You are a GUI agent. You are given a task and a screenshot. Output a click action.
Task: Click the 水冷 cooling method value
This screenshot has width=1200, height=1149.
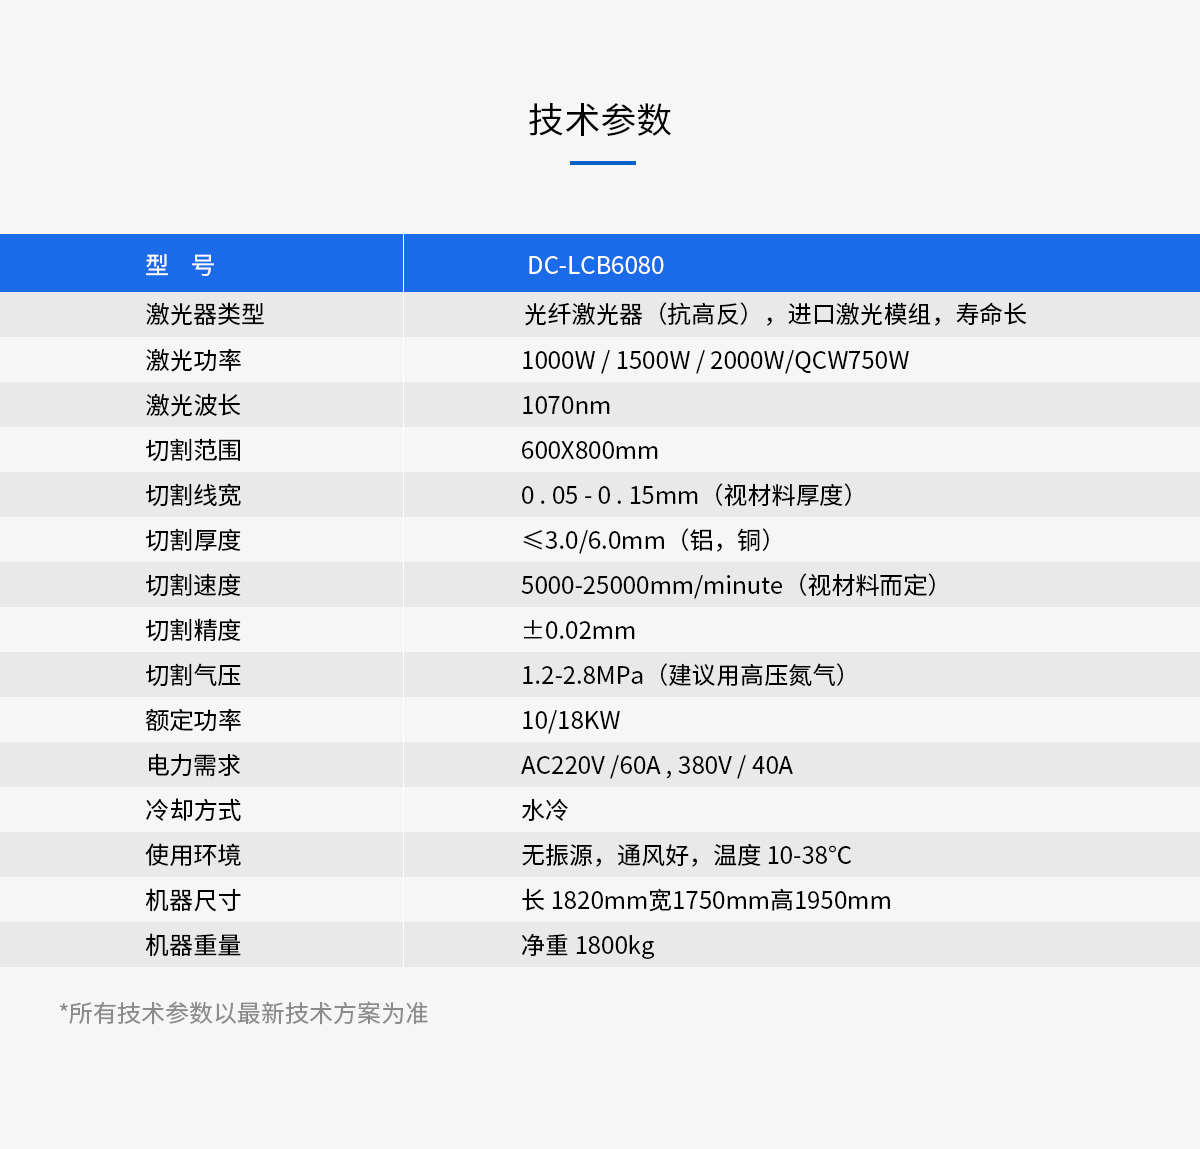click(544, 810)
